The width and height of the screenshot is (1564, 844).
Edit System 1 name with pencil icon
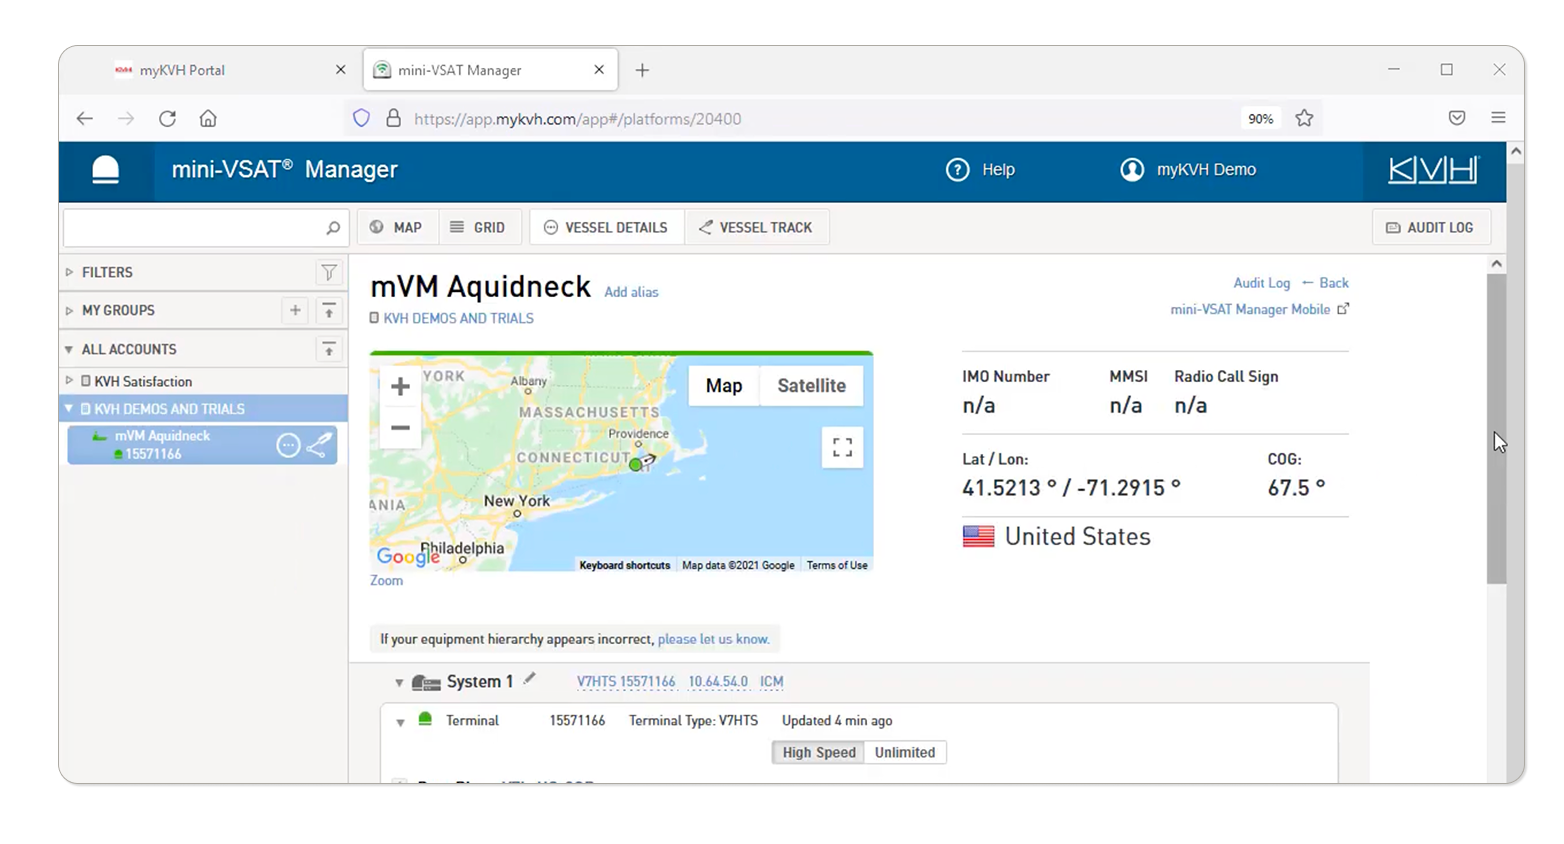tap(530, 679)
